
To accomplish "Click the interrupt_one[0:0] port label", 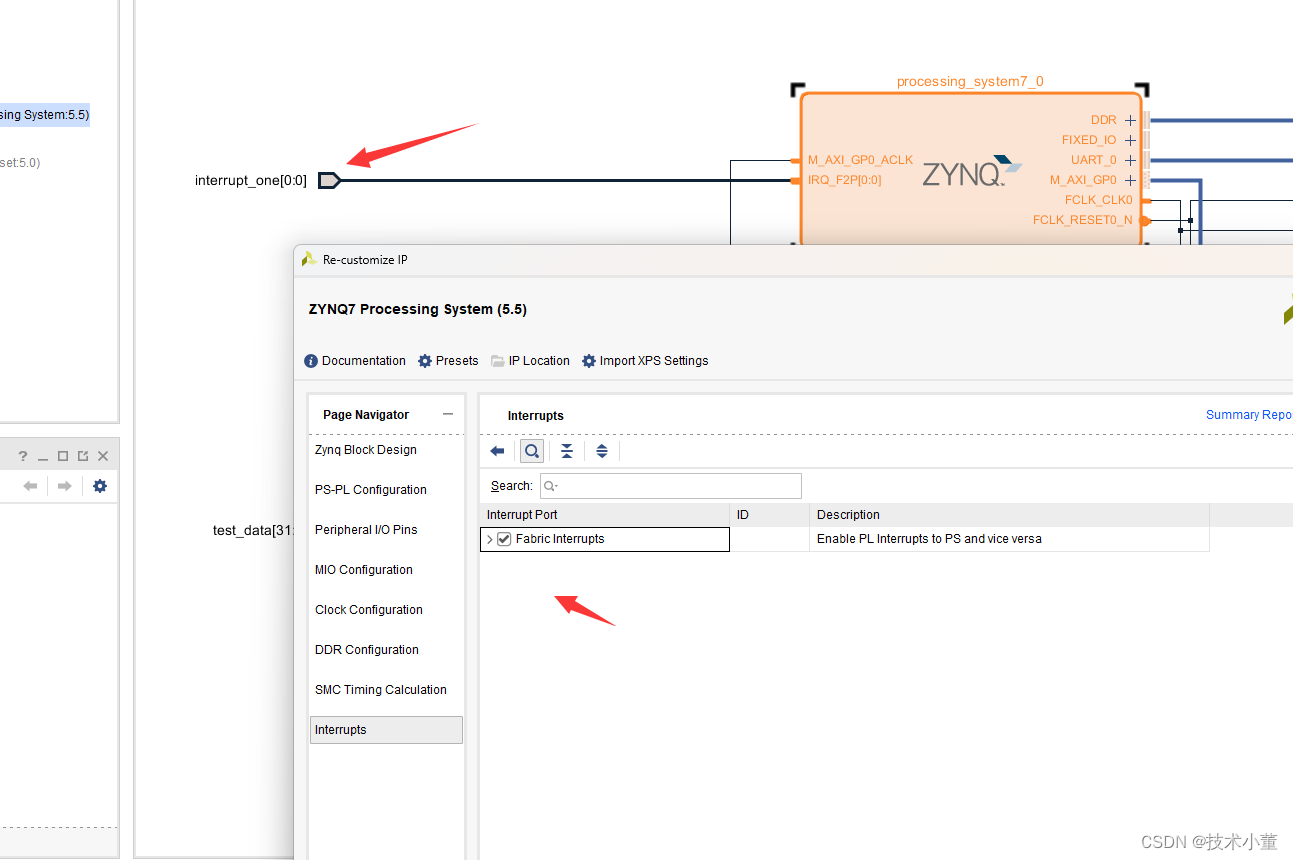I will [251, 181].
